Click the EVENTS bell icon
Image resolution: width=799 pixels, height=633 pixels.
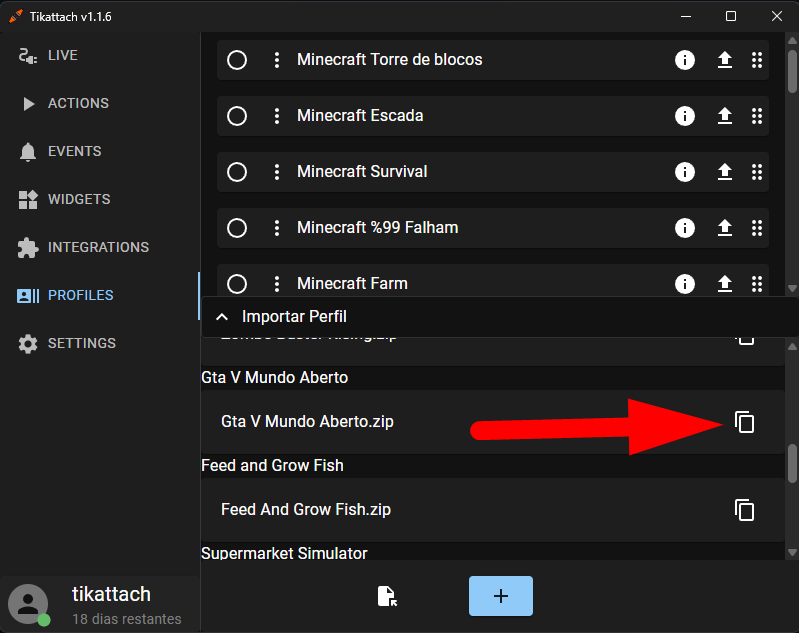click(x=28, y=152)
